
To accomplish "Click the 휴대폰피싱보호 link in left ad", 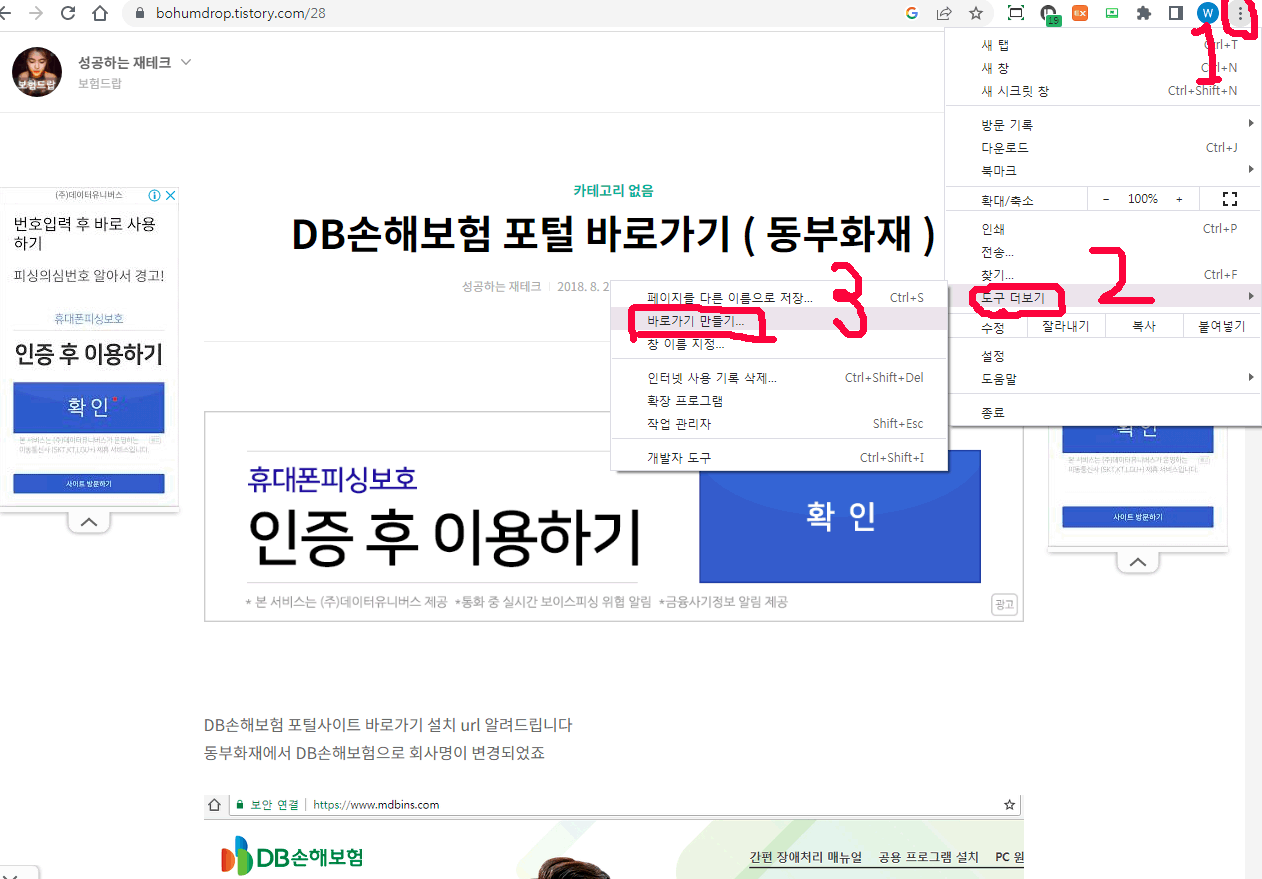I will coord(89,318).
